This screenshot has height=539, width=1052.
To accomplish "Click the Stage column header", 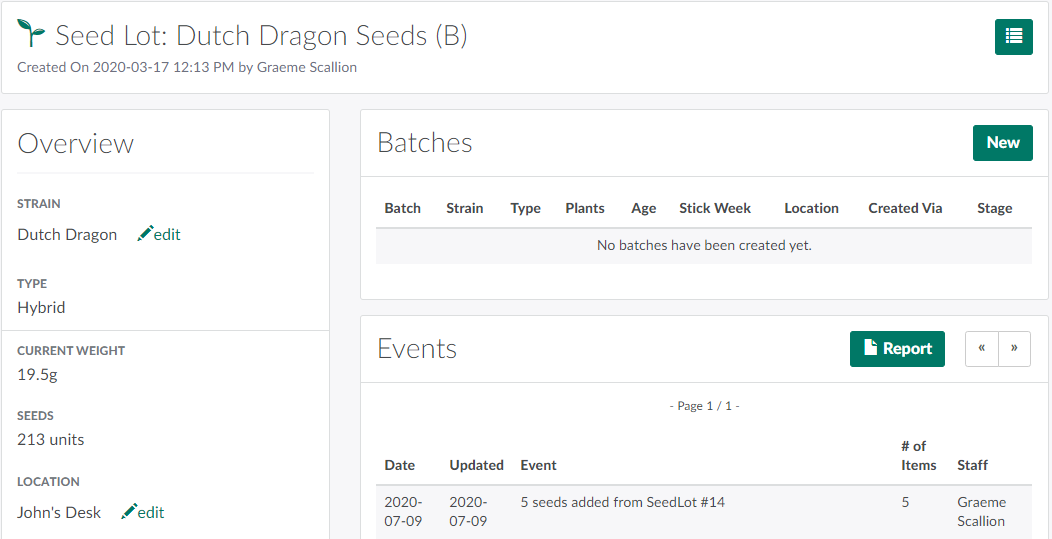I will pos(994,208).
